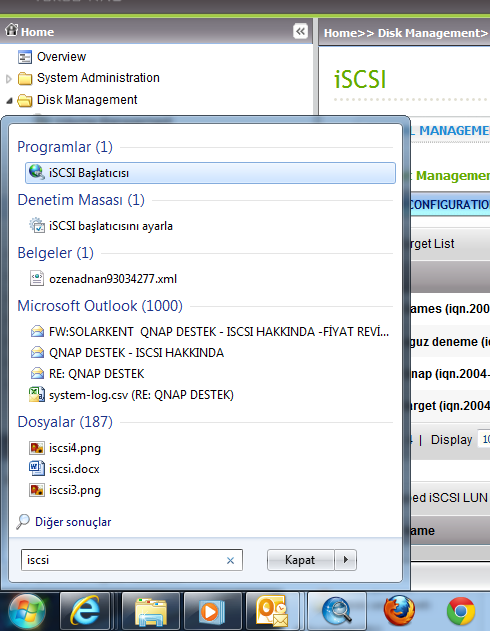490x633 pixels.
Task: Collapse the Disk Management tree folder
Action: [9, 101]
